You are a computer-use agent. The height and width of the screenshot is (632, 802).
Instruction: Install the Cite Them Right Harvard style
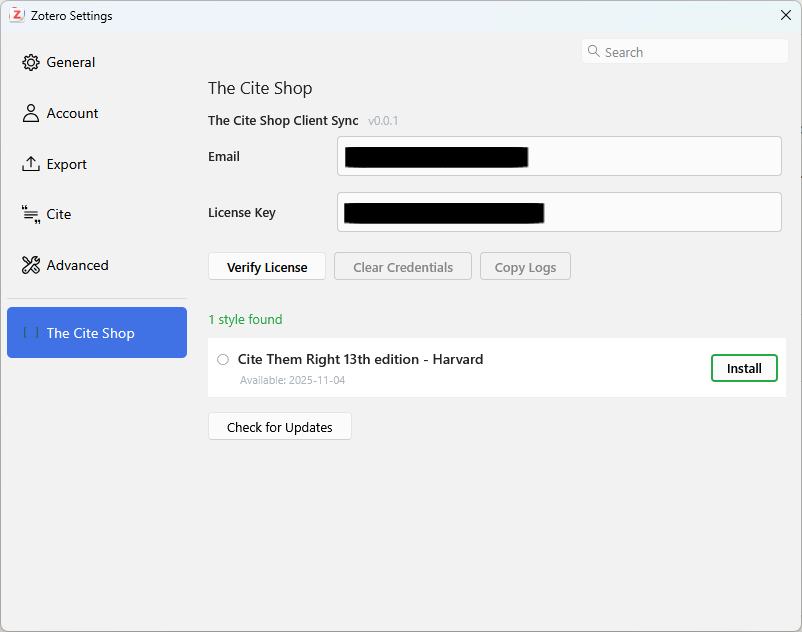[744, 368]
